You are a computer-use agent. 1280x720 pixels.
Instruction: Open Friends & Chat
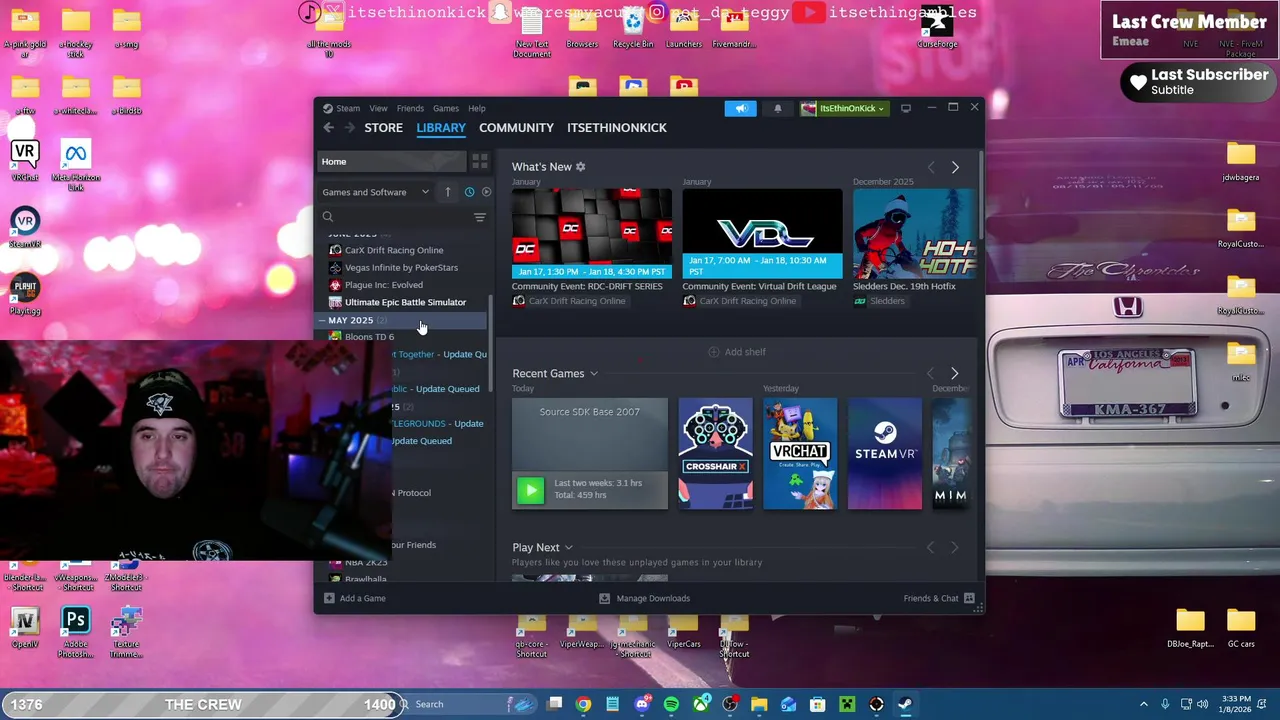[x=938, y=598]
